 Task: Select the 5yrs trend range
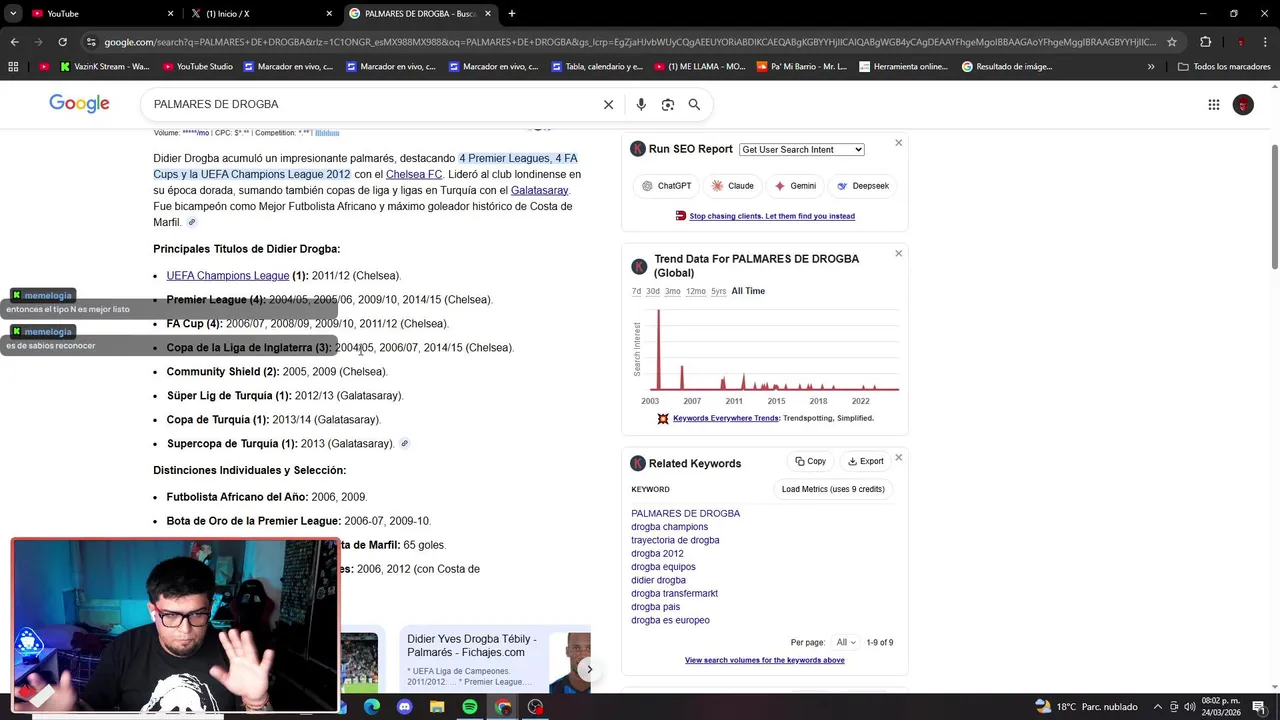pos(718,291)
